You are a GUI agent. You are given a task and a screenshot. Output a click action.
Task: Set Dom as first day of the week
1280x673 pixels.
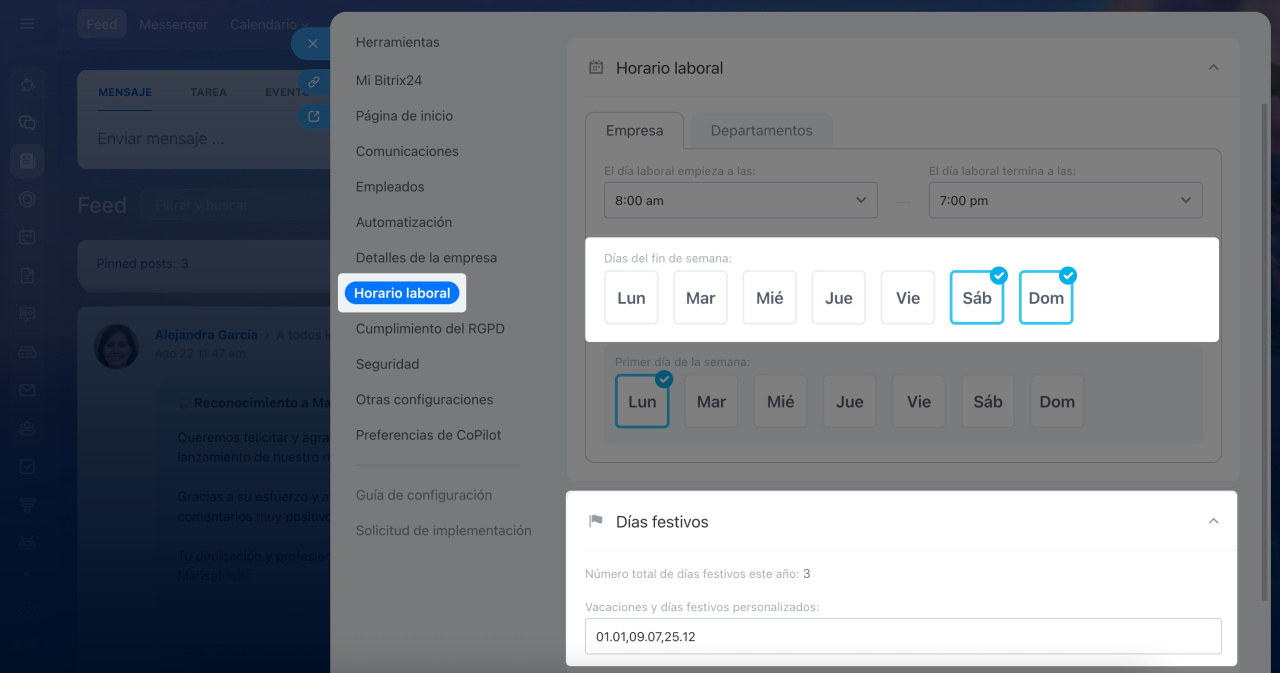pyautogui.click(x=1056, y=402)
